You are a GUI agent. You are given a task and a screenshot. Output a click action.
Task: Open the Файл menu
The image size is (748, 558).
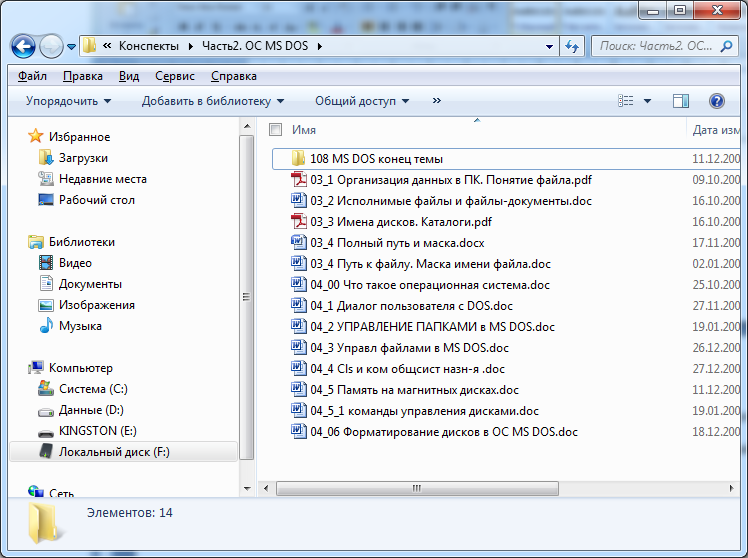(32, 76)
